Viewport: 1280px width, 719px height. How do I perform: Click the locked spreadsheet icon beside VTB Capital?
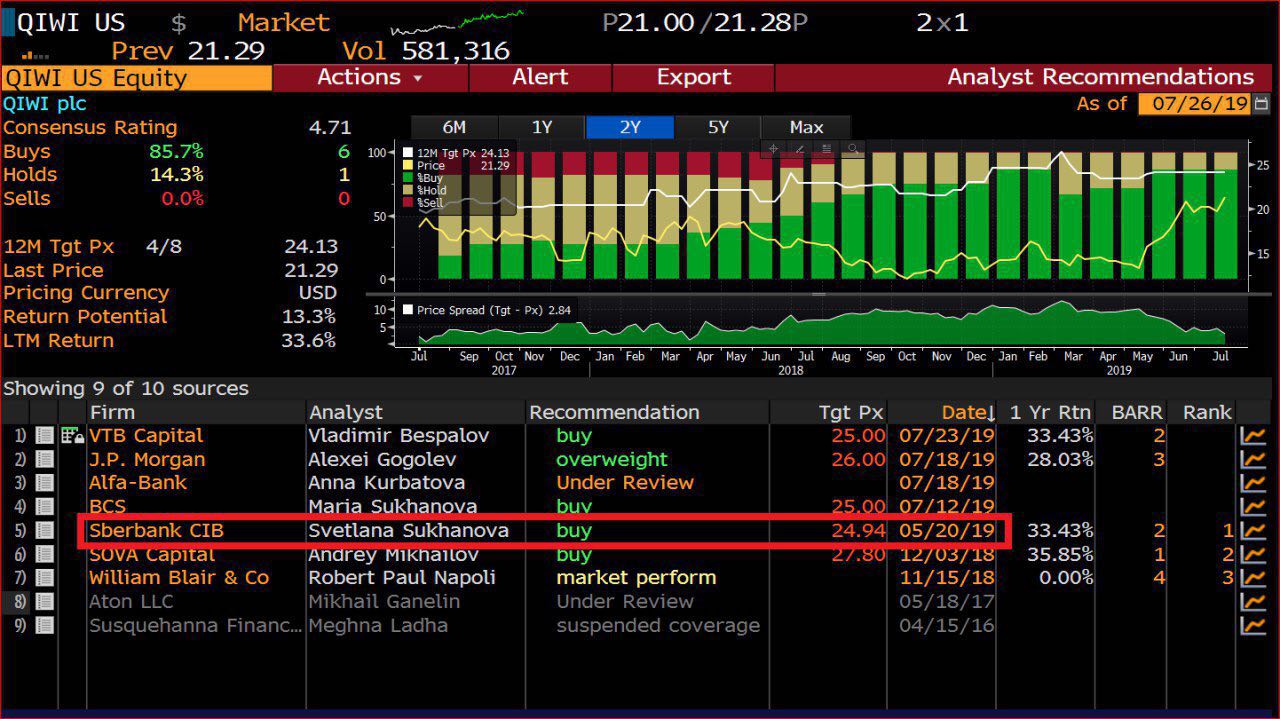click(x=72, y=436)
